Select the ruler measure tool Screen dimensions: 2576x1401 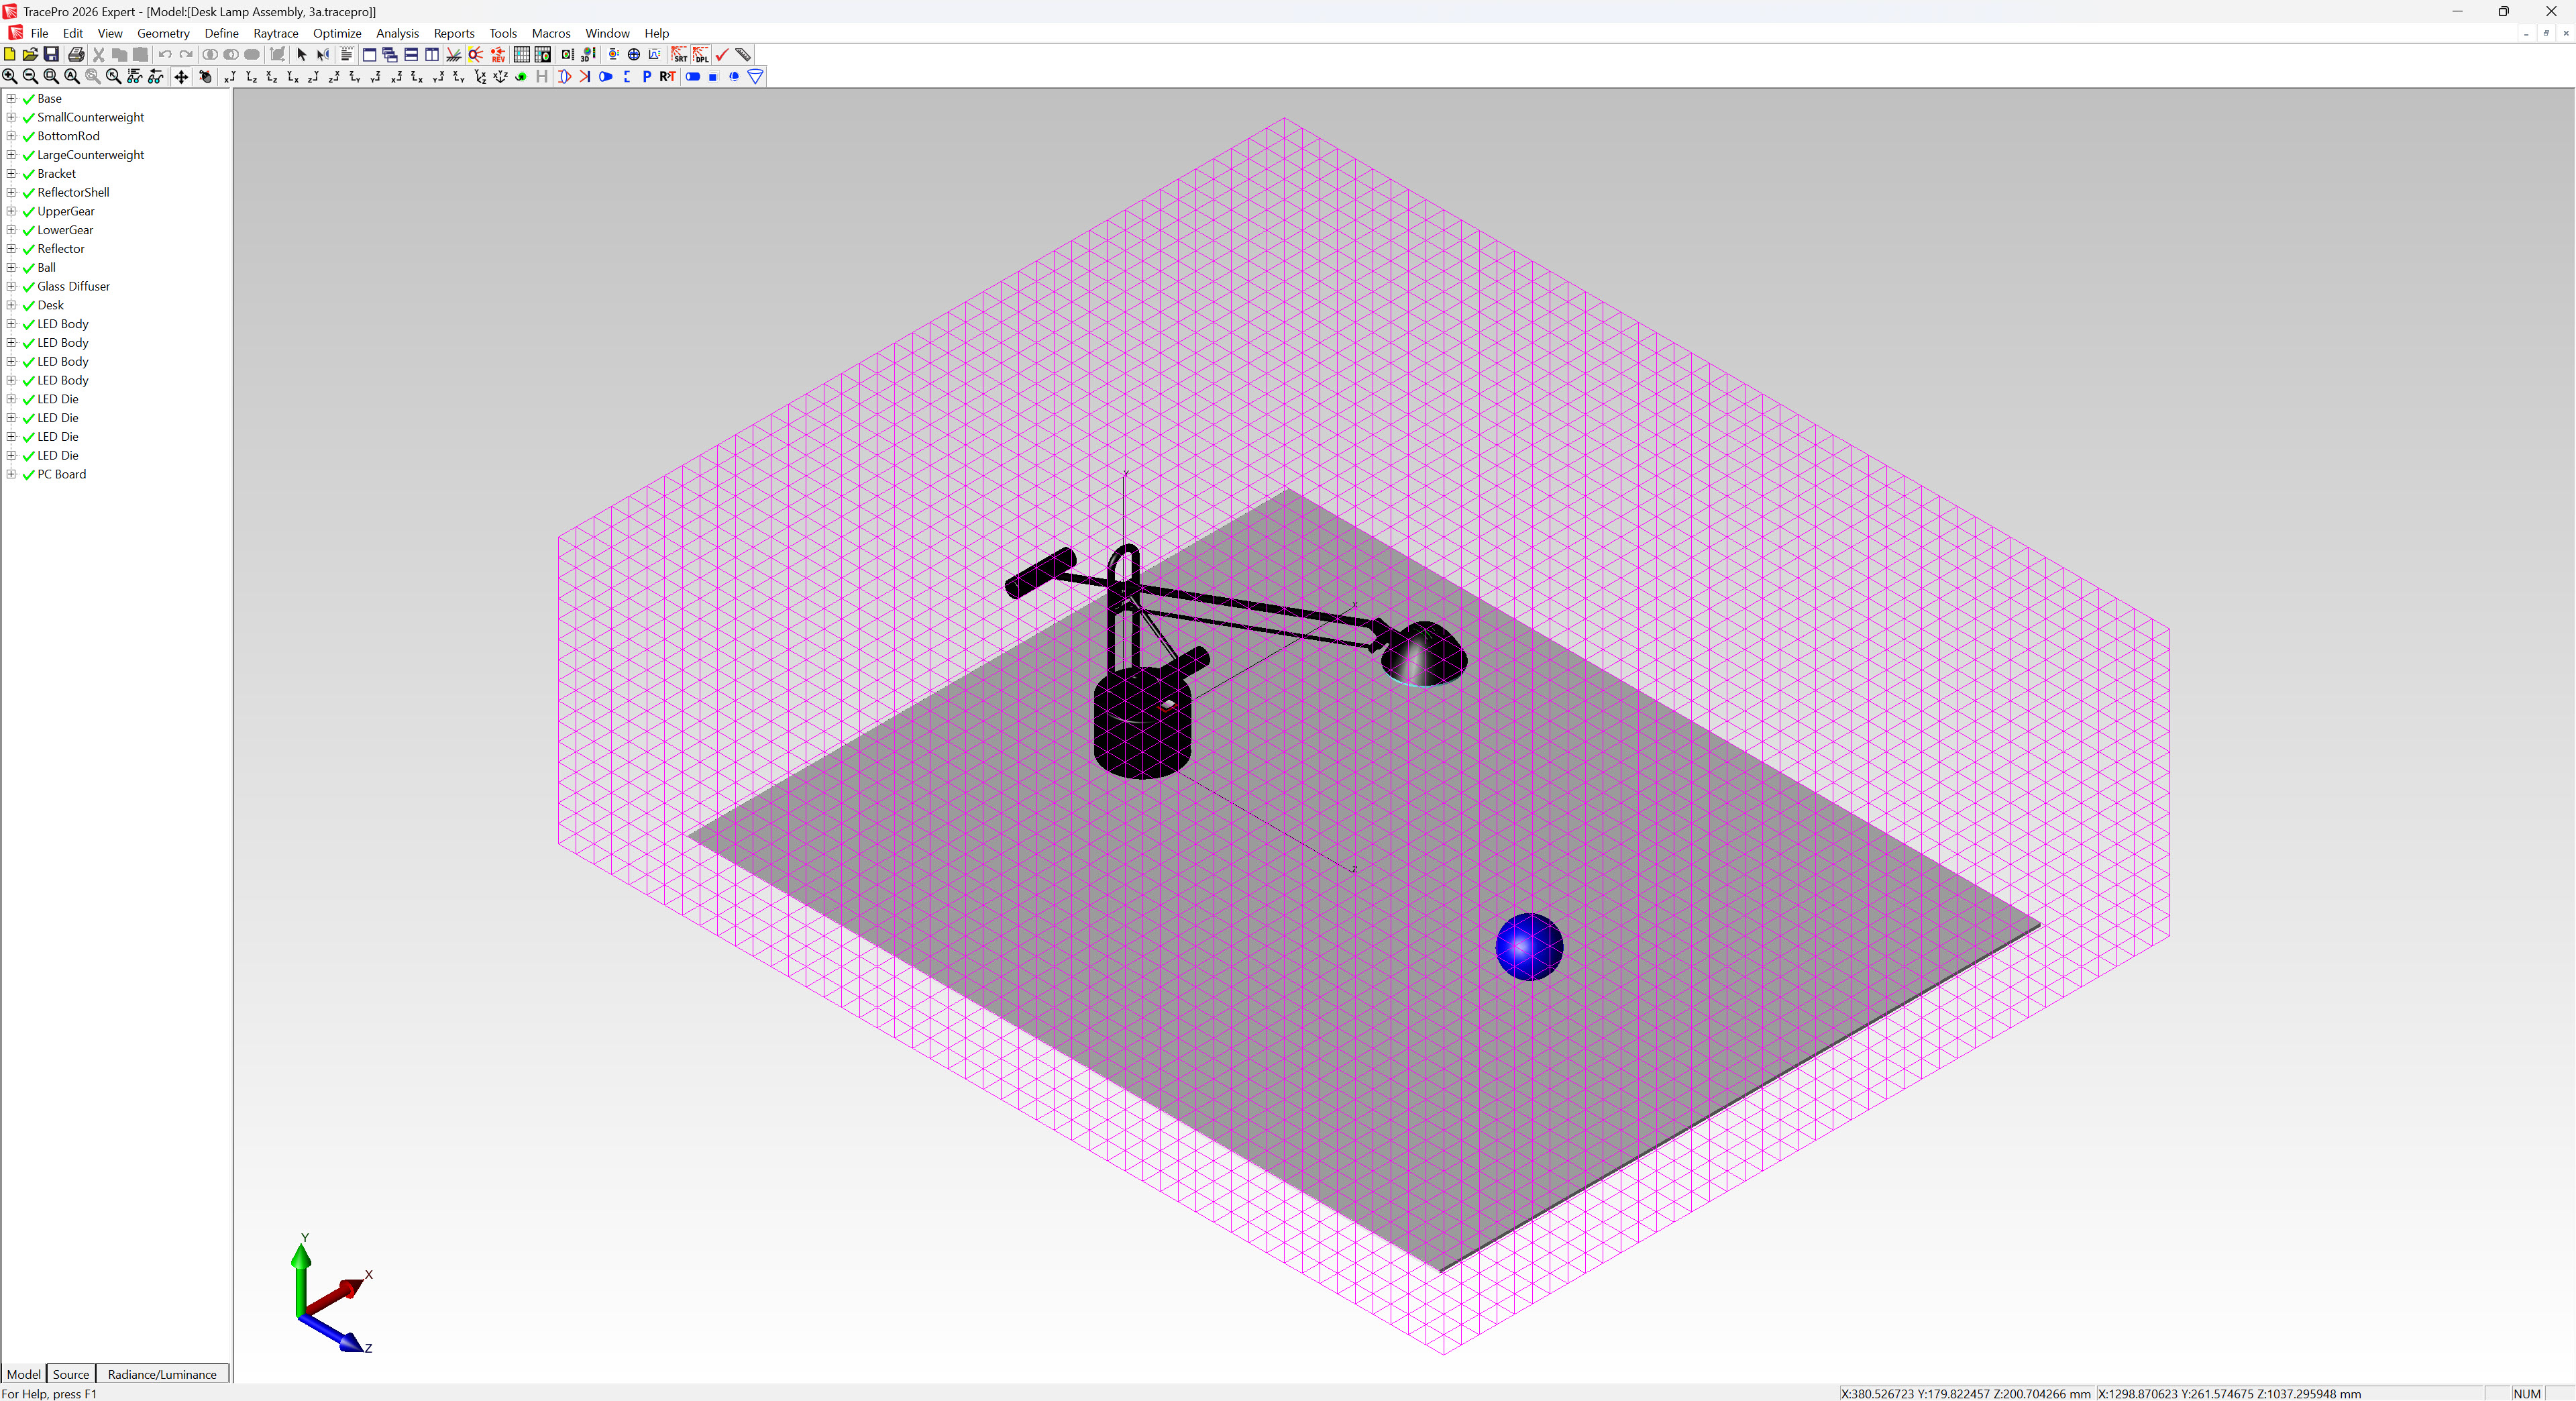(x=743, y=54)
